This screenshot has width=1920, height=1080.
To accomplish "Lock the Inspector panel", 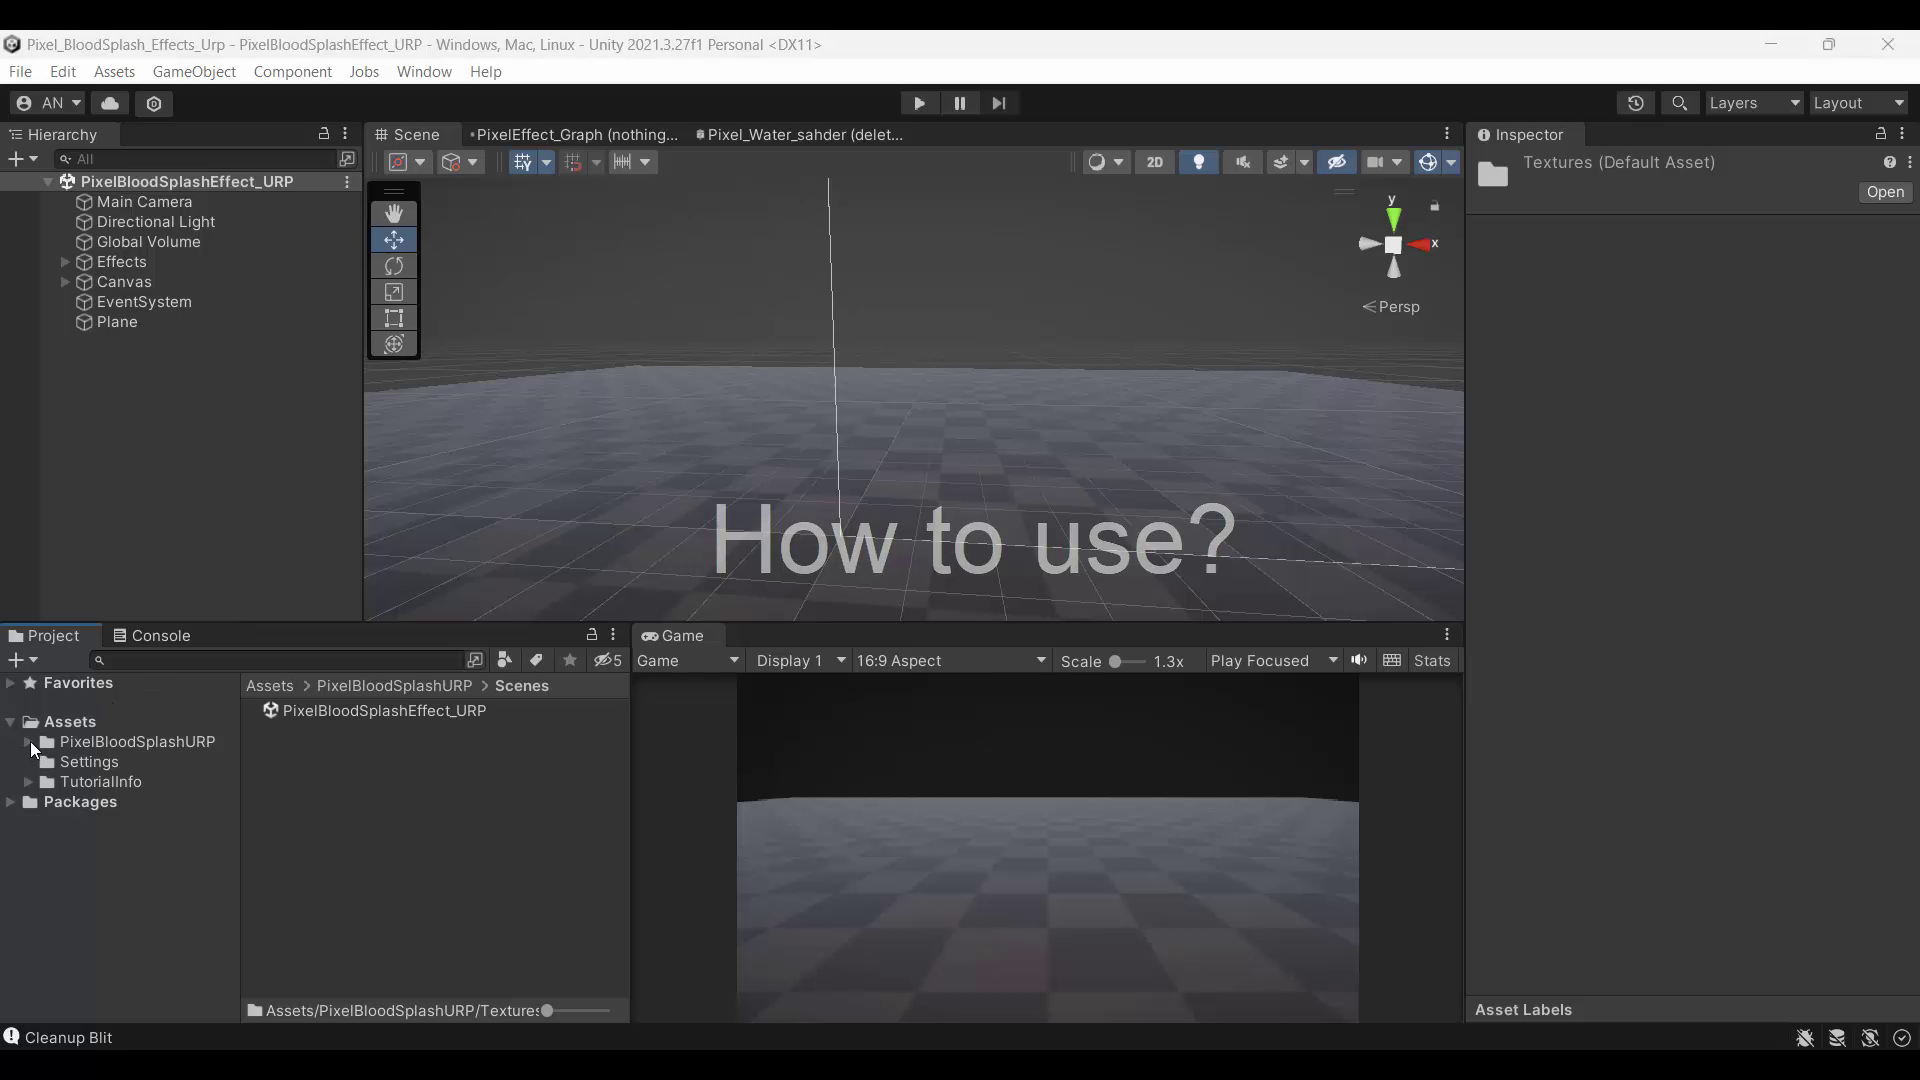I will pyautogui.click(x=1881, y=134).
